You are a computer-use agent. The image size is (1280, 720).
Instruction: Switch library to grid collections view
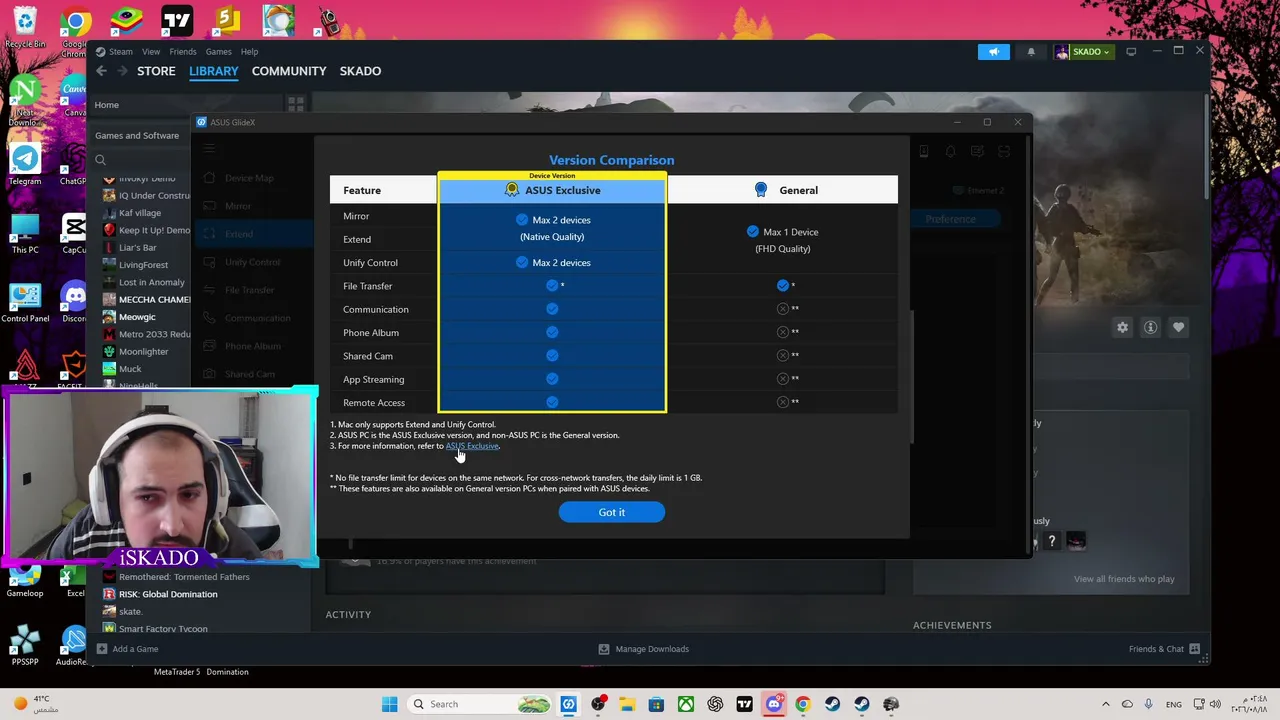296,104
